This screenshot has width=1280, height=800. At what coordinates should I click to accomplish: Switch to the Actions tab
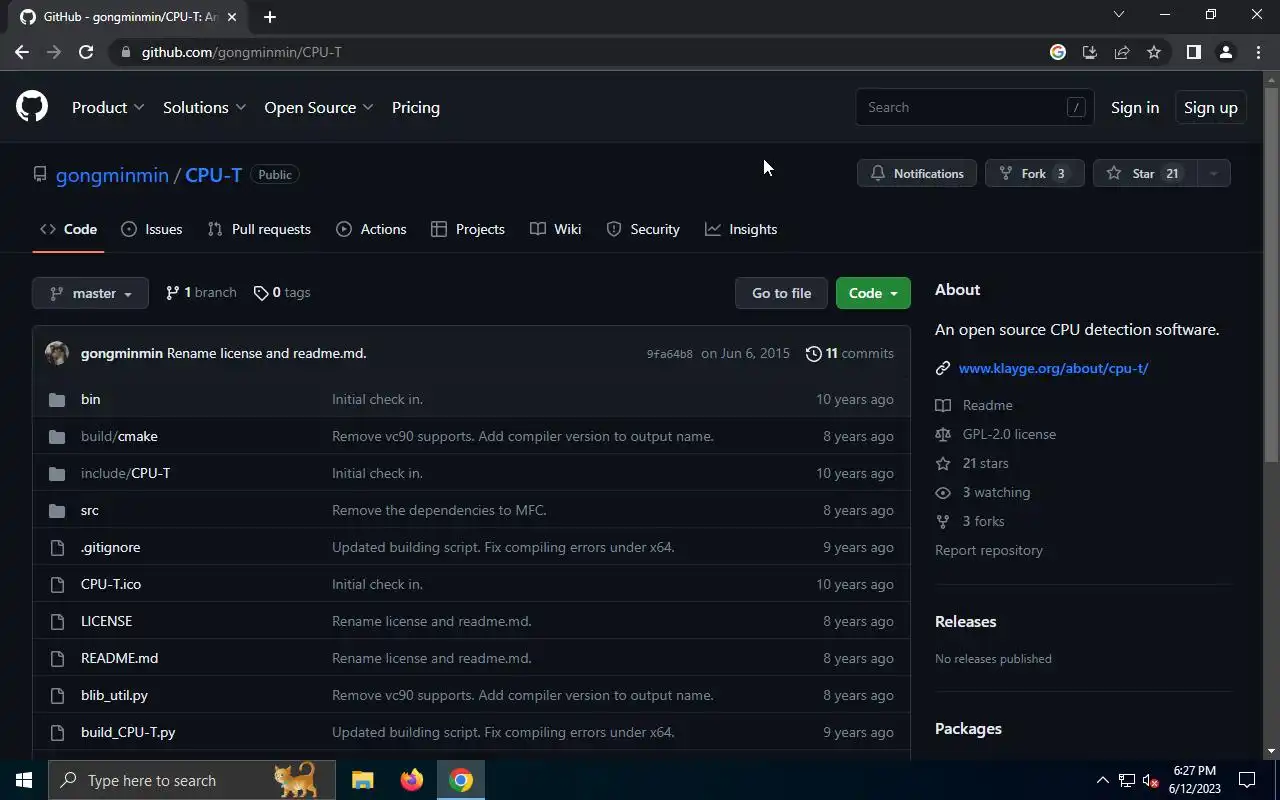coord(371,229)
